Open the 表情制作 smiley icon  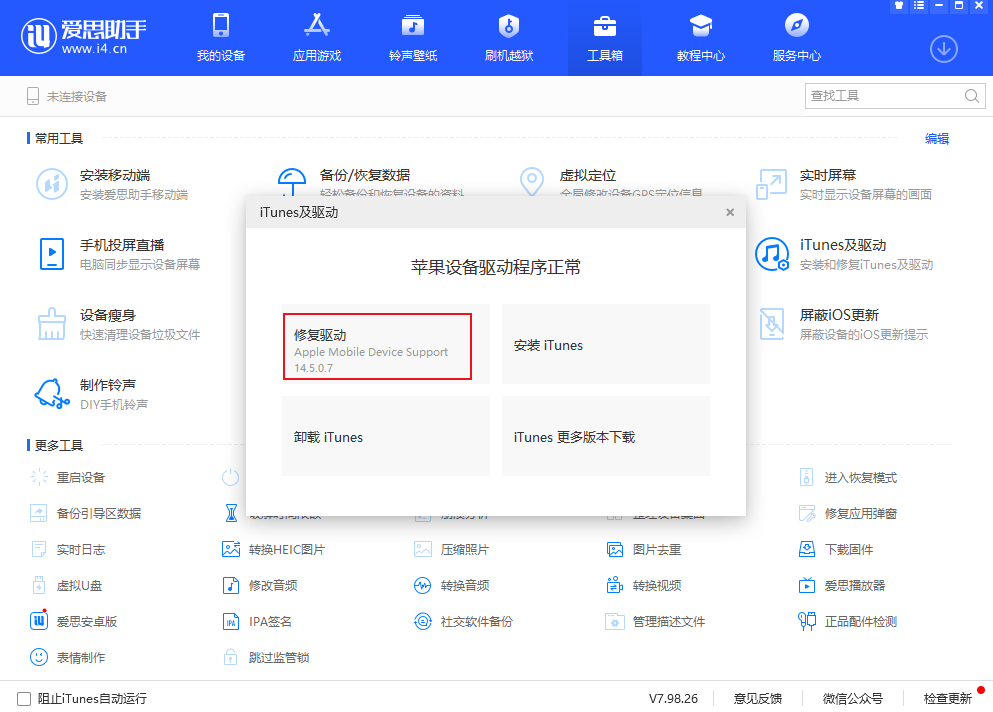pyautogui.click(x=39, y=657)
